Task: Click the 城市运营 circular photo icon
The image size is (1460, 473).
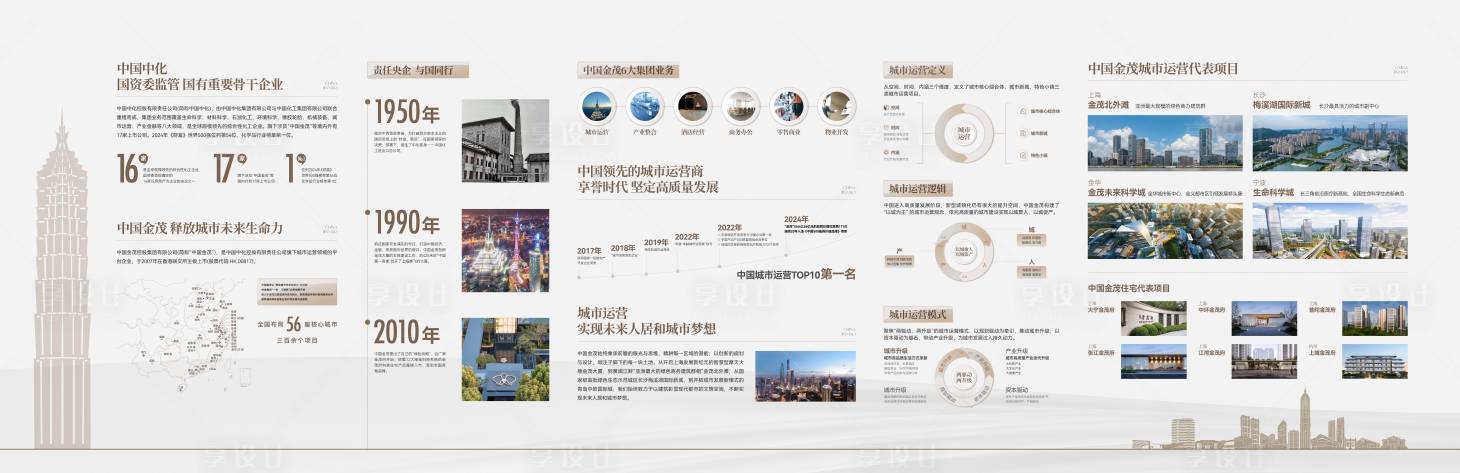Action: tap(597, 106)
